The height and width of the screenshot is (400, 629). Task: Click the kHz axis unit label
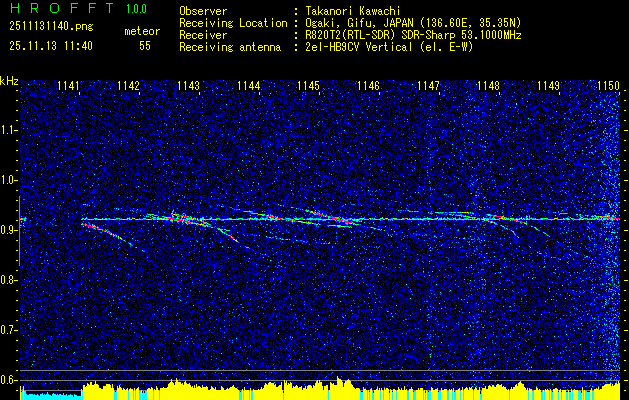[9, 81]
